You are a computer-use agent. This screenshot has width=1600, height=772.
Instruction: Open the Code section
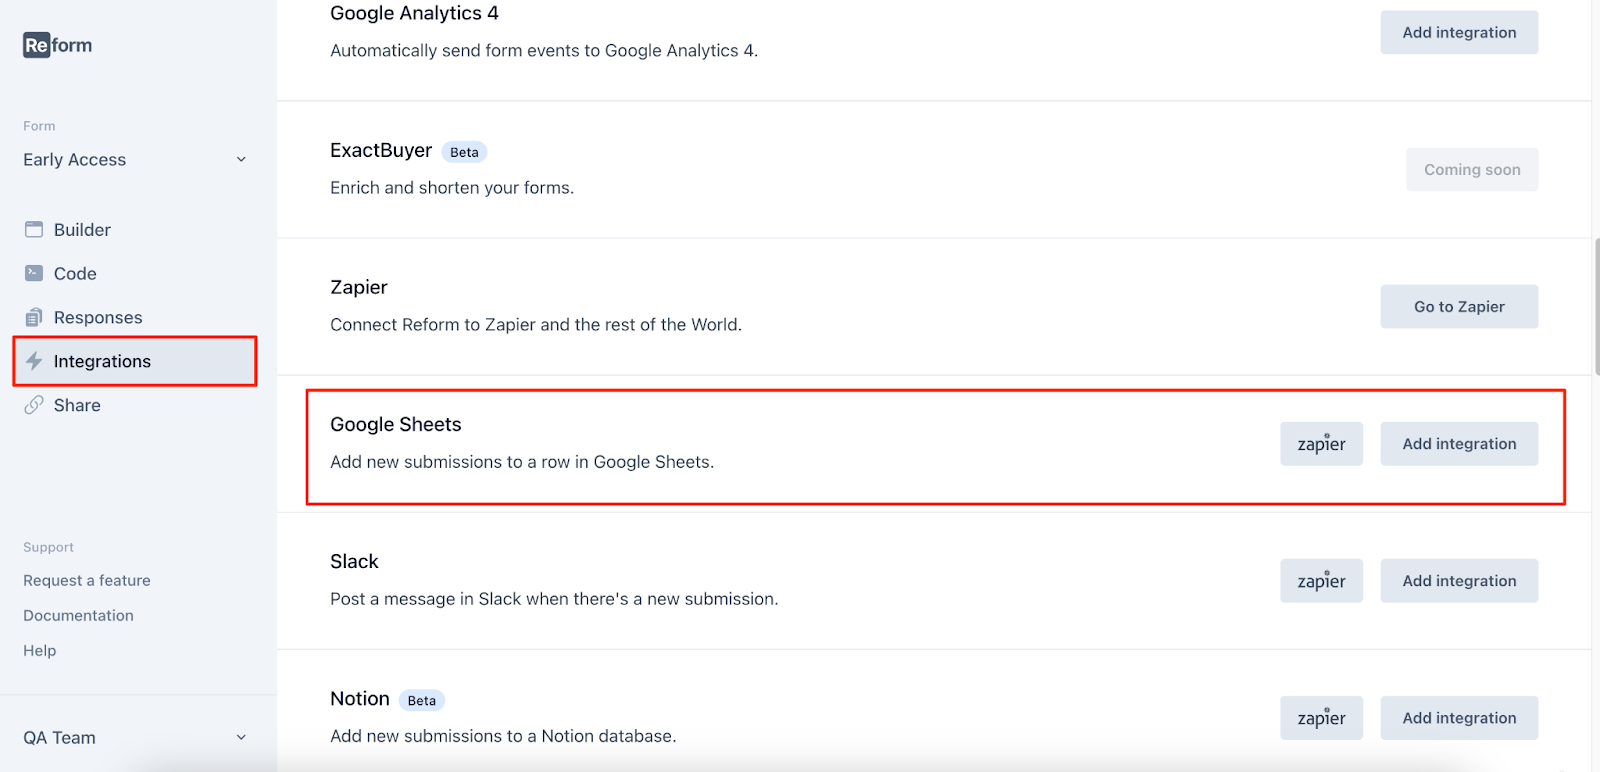click(75, 273)
